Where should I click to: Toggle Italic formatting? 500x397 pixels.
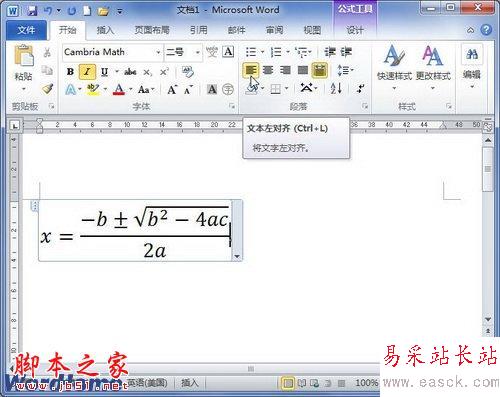tap(87, 71)
